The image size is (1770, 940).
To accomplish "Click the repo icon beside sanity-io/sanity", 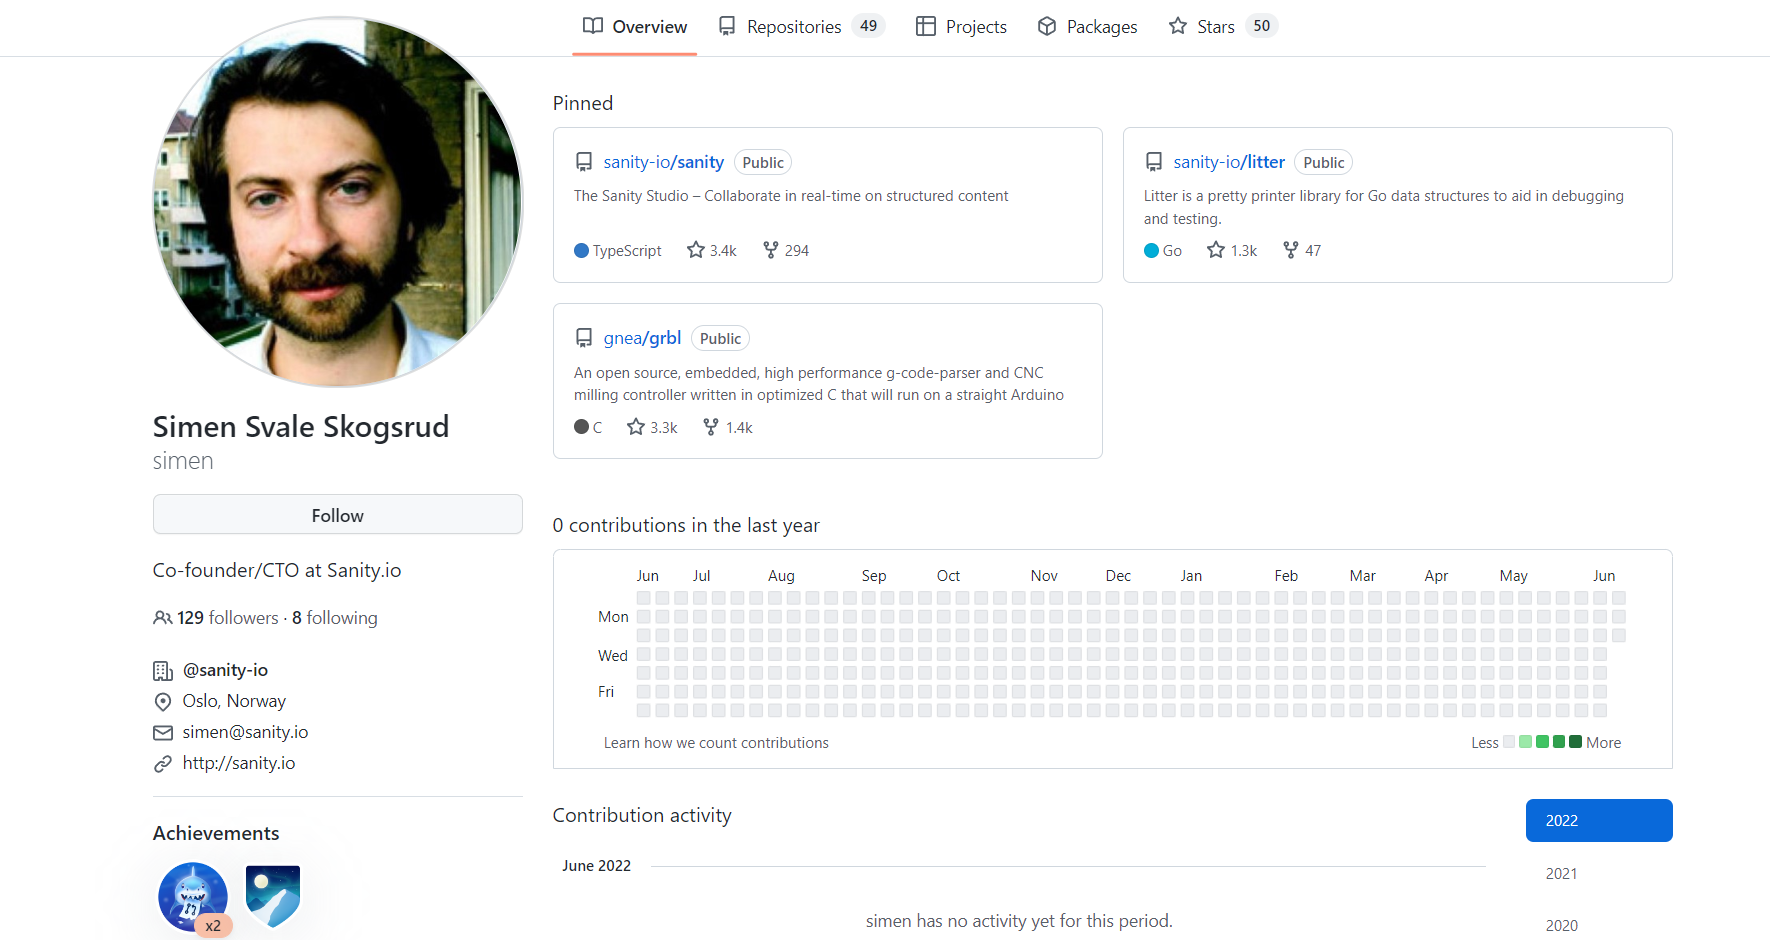I will click(584, 162).
